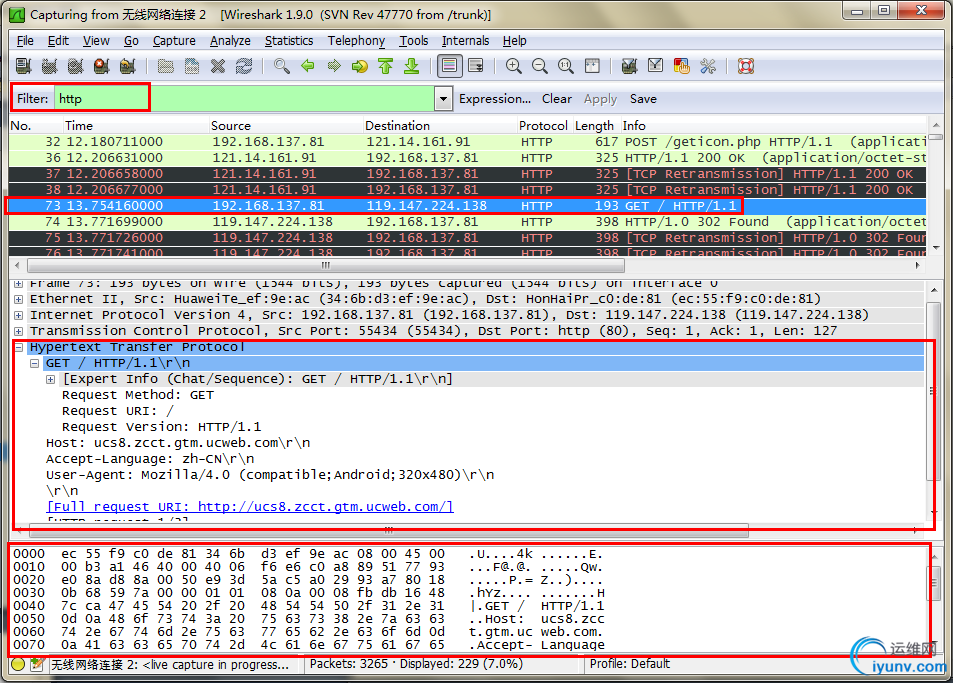The image size is (953, 683).
Task: Go forward in packet history
Action: click(x=334, y=66)
